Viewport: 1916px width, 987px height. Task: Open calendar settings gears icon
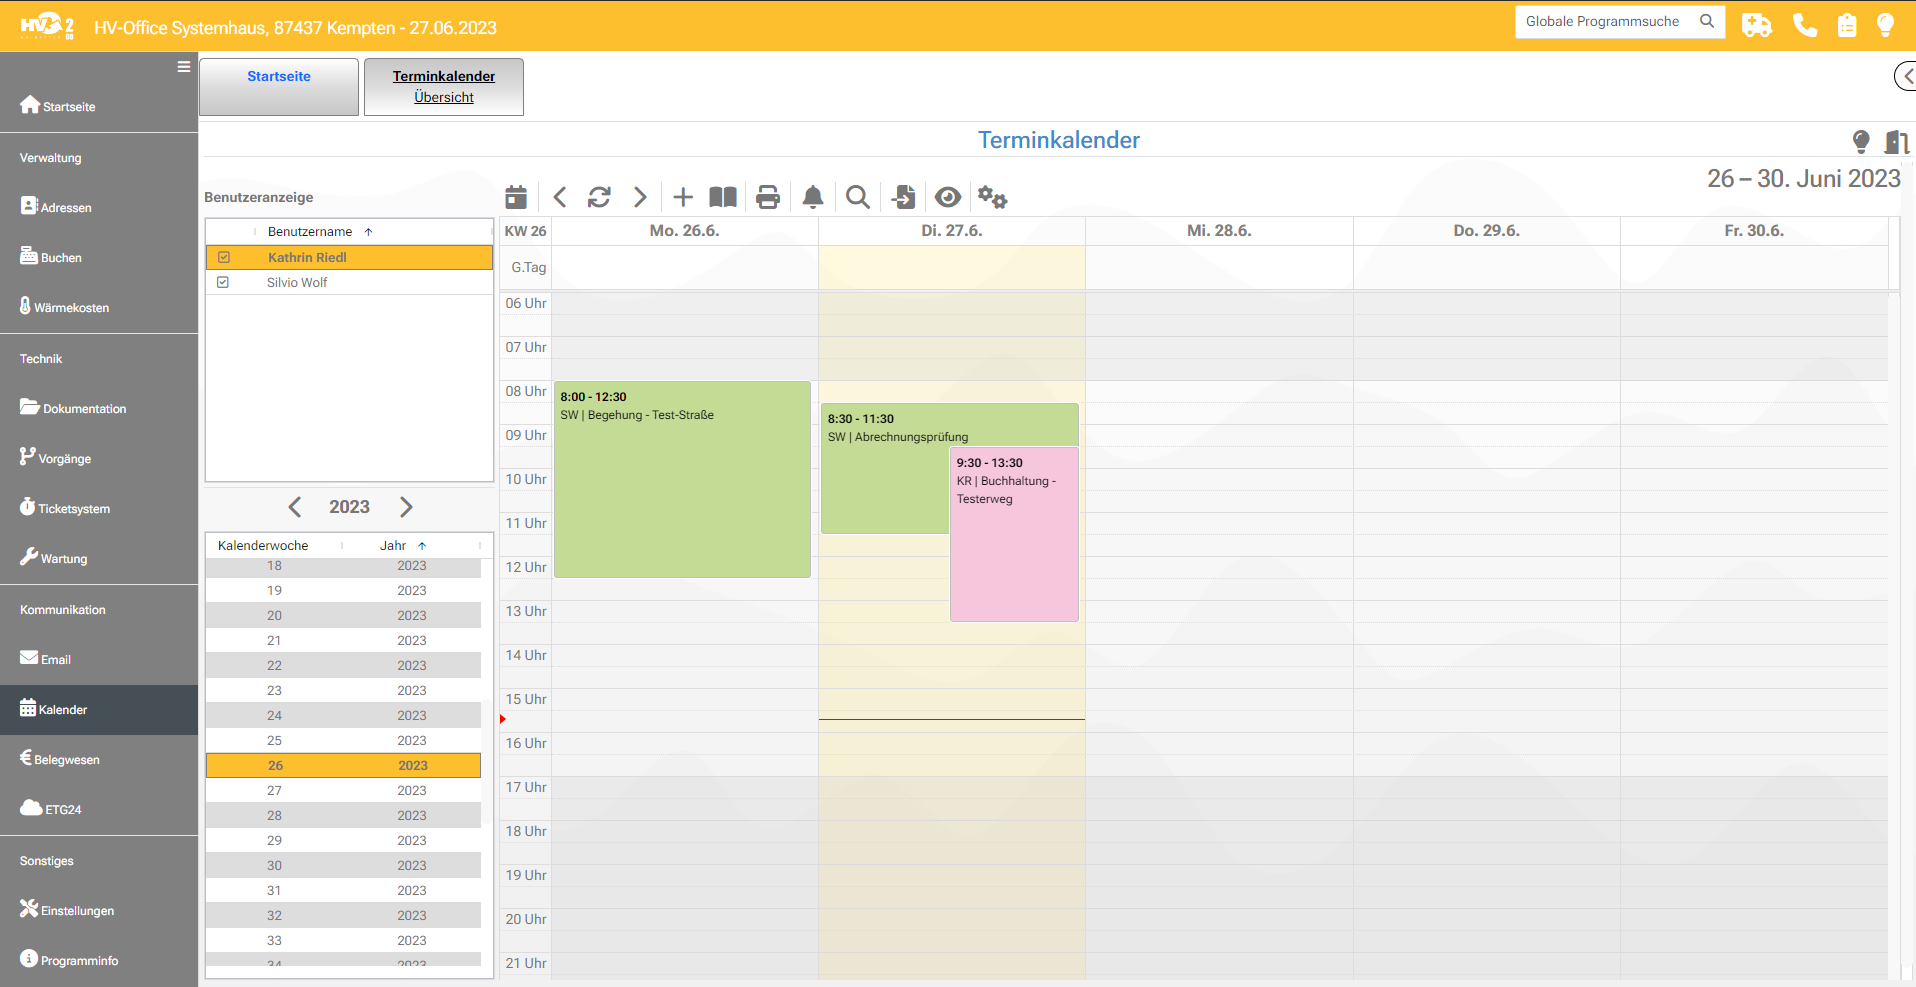992,197
